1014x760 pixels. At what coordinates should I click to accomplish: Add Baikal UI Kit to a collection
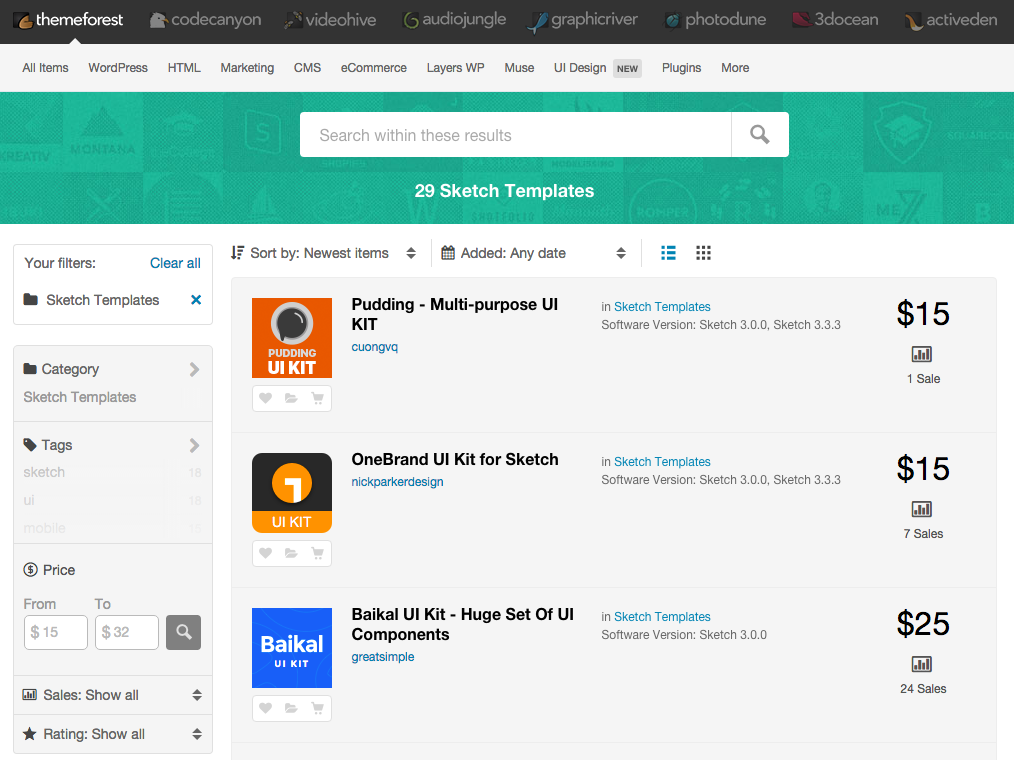(x=291, y=708)
